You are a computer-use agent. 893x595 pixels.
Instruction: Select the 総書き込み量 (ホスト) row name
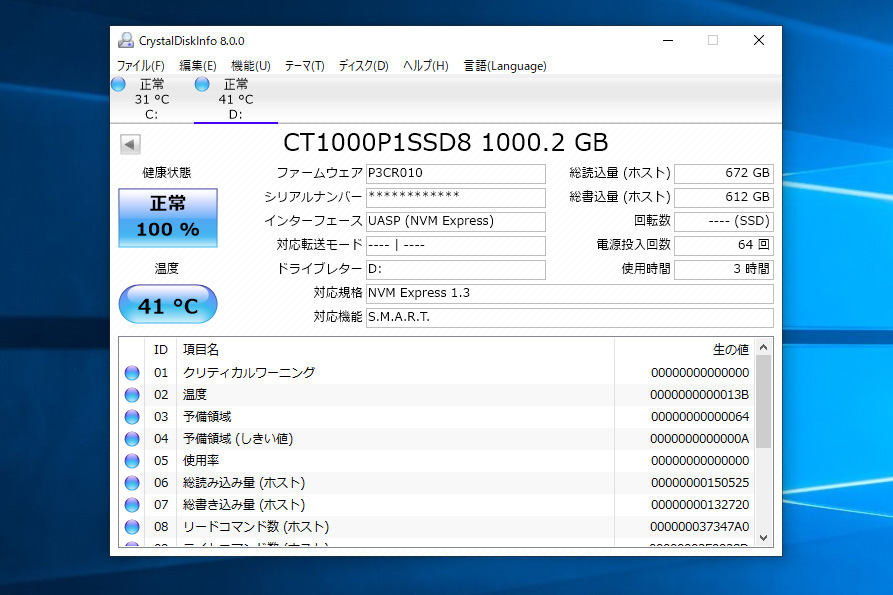(244, 505)
